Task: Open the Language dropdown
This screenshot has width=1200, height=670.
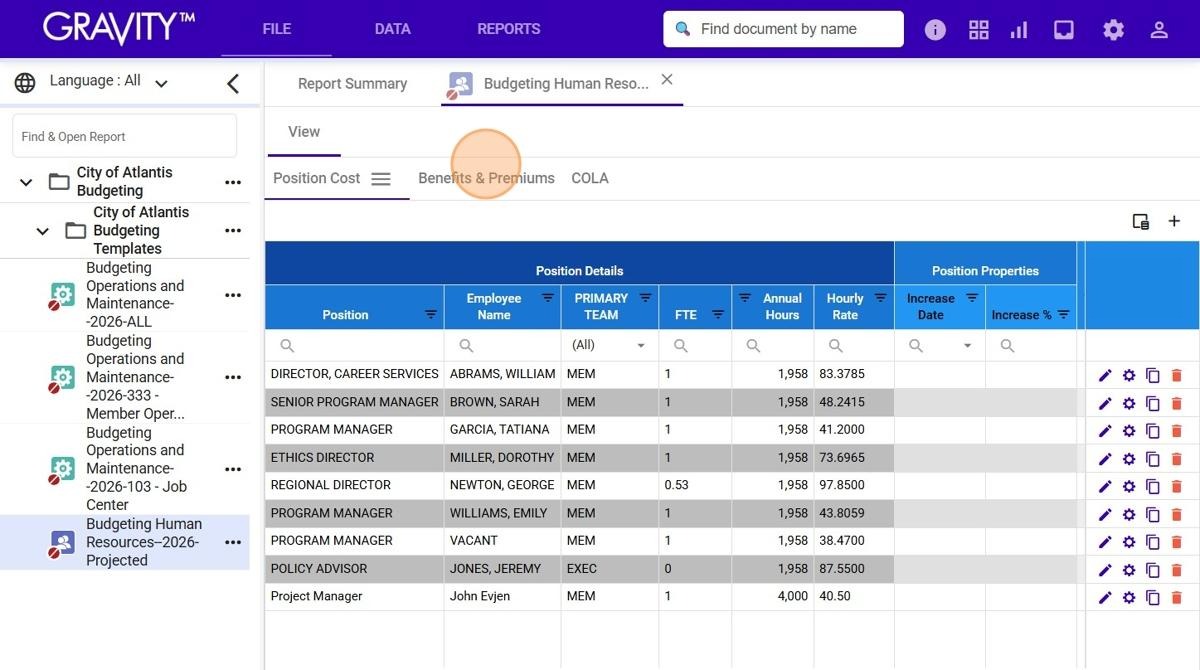Action: pyautogui.click(x=109, y=82)
